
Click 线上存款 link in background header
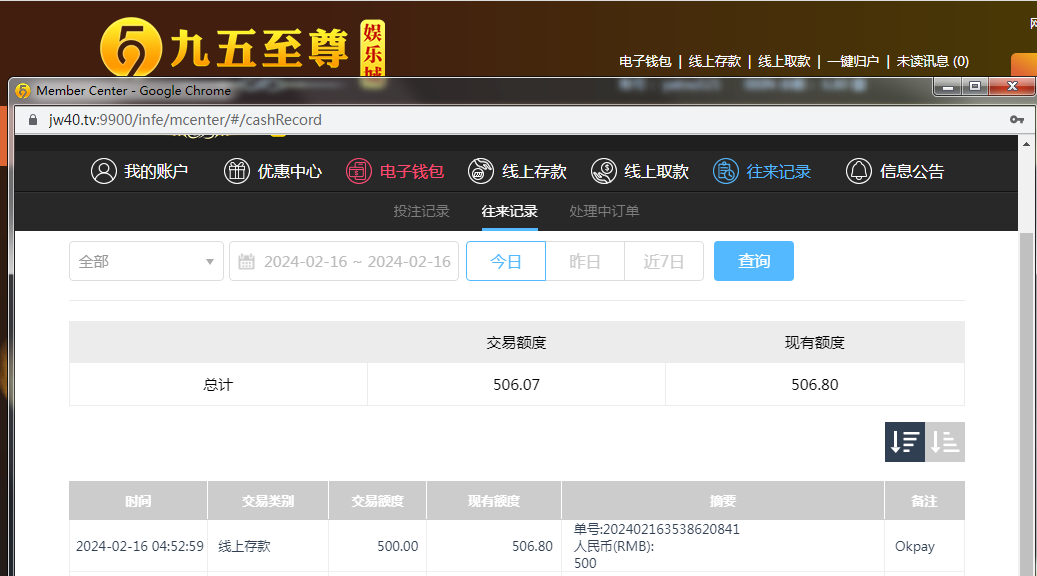click(715, 62)
